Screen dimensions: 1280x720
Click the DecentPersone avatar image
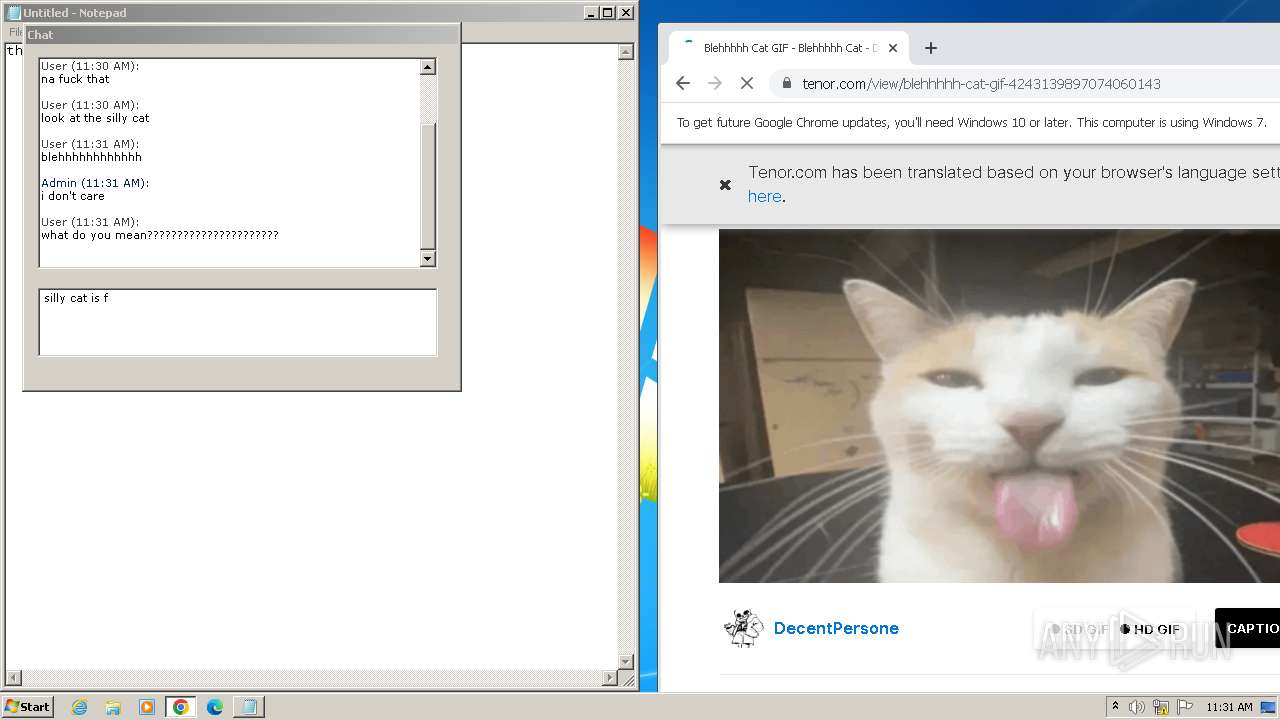coord(743,628)
